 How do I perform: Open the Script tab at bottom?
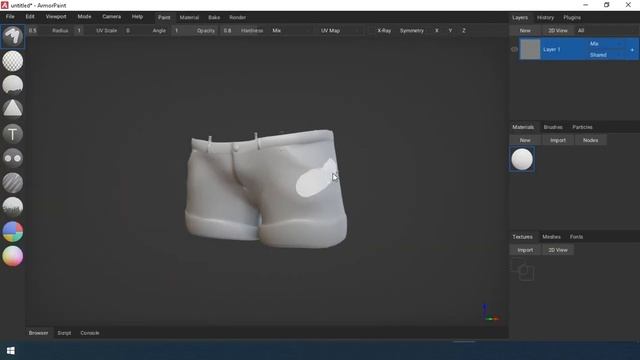[64, 333]
